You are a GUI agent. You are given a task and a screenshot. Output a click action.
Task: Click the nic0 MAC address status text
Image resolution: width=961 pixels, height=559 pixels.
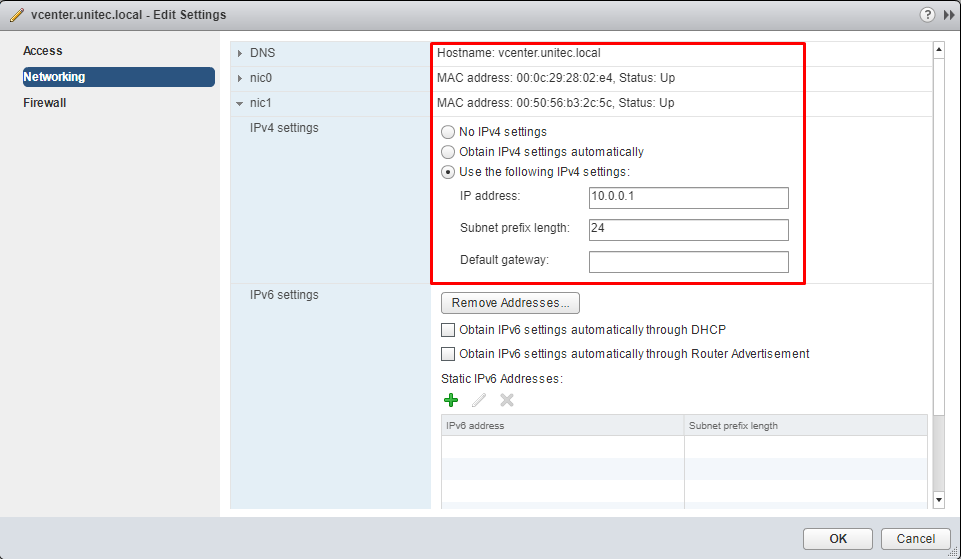(556, 78)
